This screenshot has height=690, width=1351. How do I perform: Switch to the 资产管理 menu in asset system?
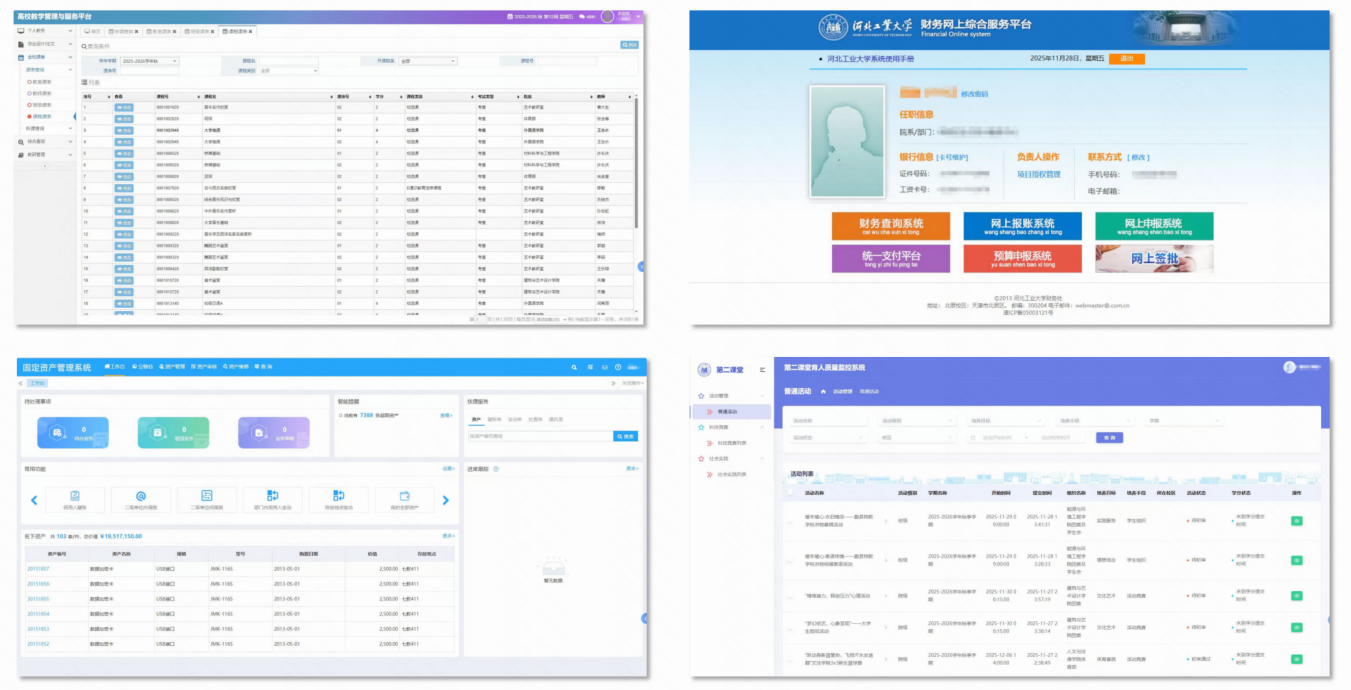pos(172,367)
